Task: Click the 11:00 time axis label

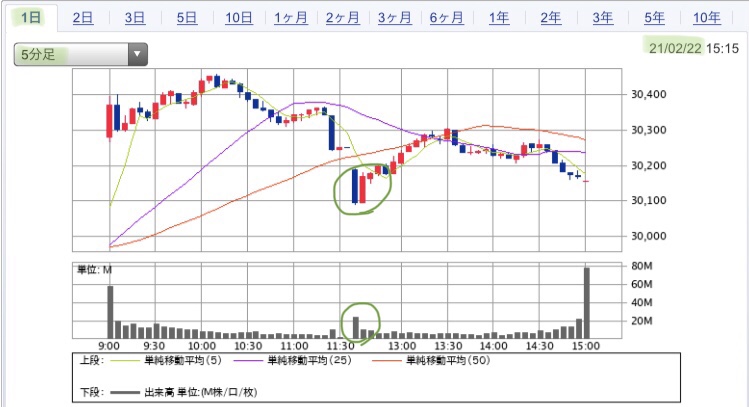Action: click(294, 346)
